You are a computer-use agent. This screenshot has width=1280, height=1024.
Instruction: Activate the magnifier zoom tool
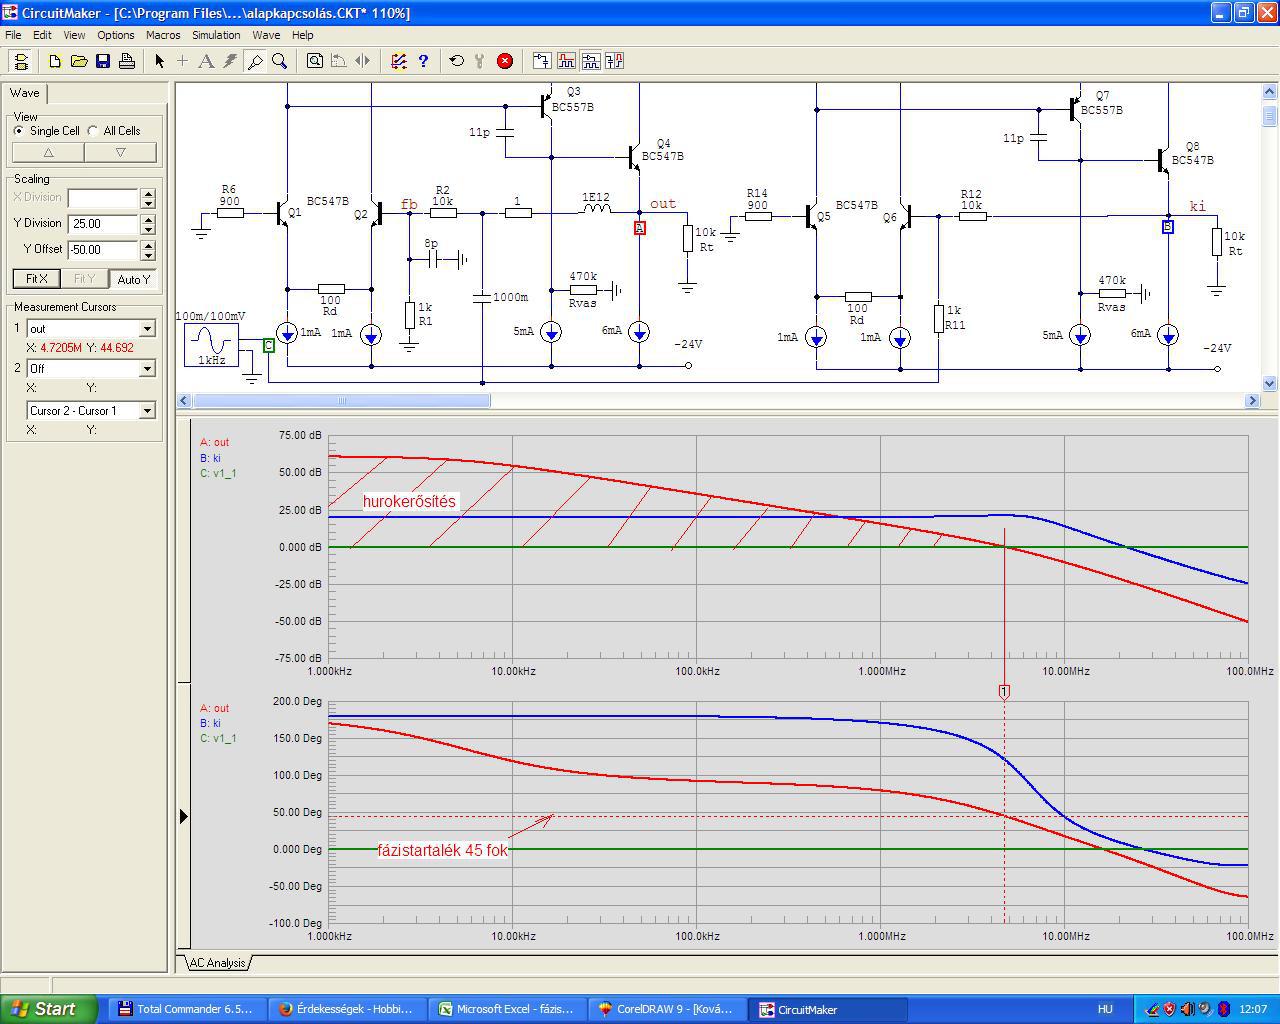pos(280,61)
